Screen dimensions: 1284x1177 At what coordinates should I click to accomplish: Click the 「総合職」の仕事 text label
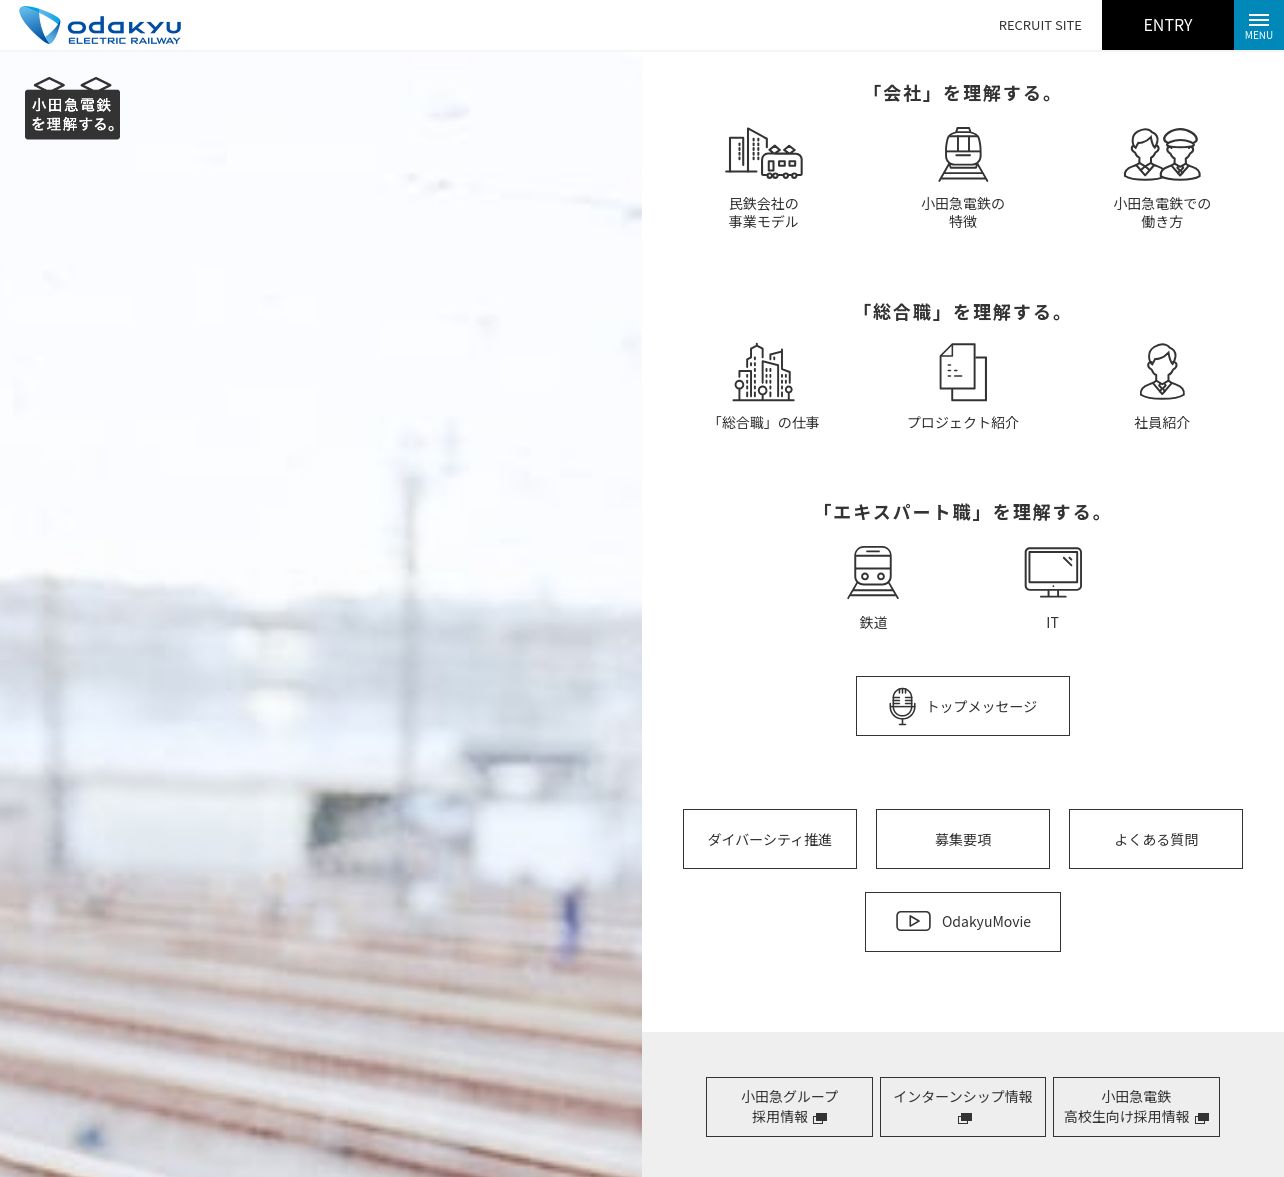coord(764,423)
